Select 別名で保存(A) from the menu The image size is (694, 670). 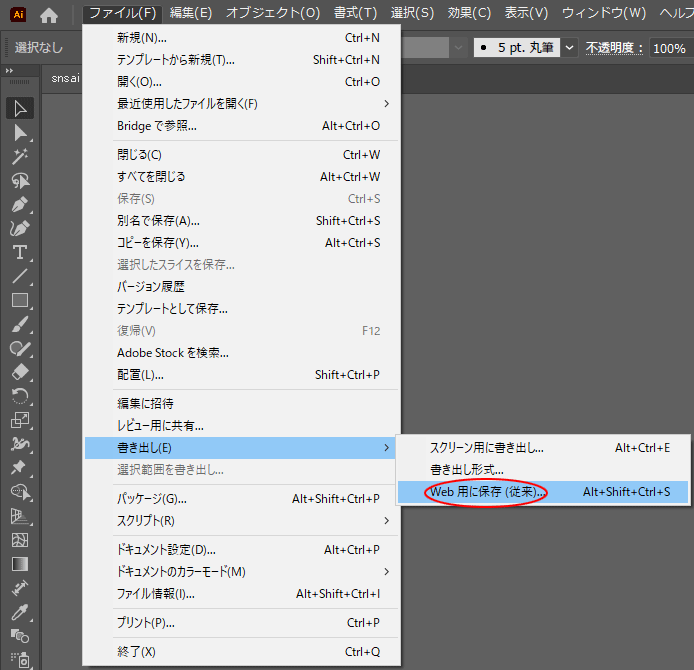(158, 220)
